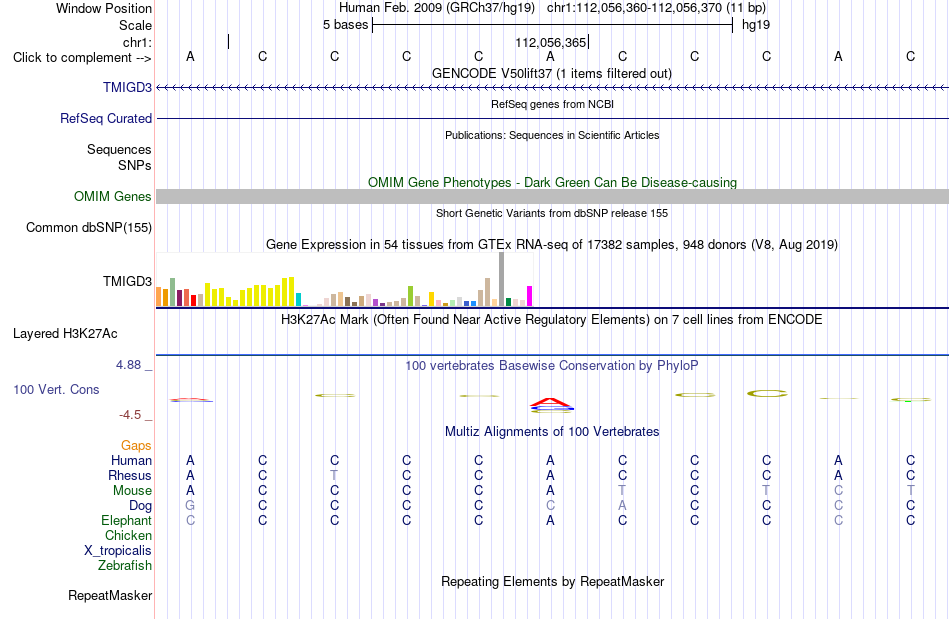Viewport: 950px width, 619px height.
Task: Click 'Human Feb. 2009 (GRCh37/hg19)' header text
Action: (x=437, y=8)
